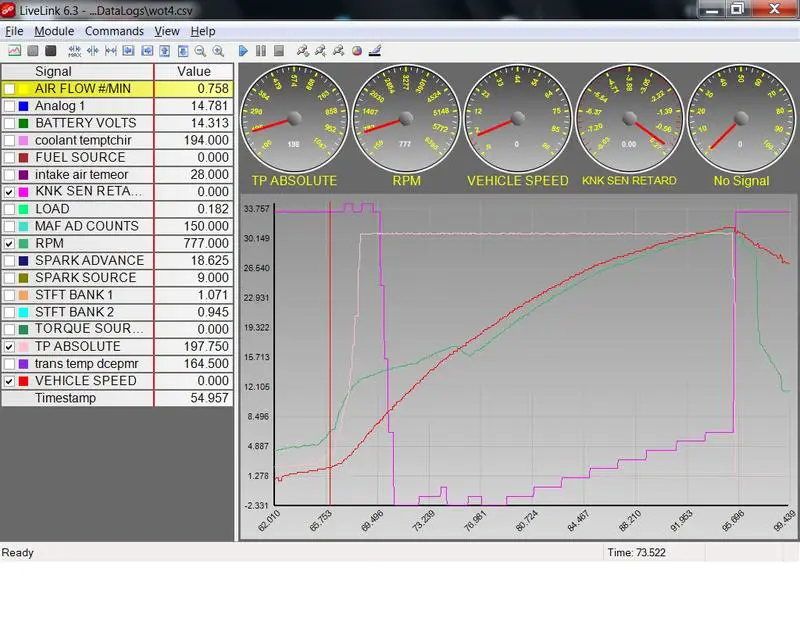This screenshot has height=625, width=800.
Task: Click the pen line color toolbar icon
Action: (x=374, y=51)
